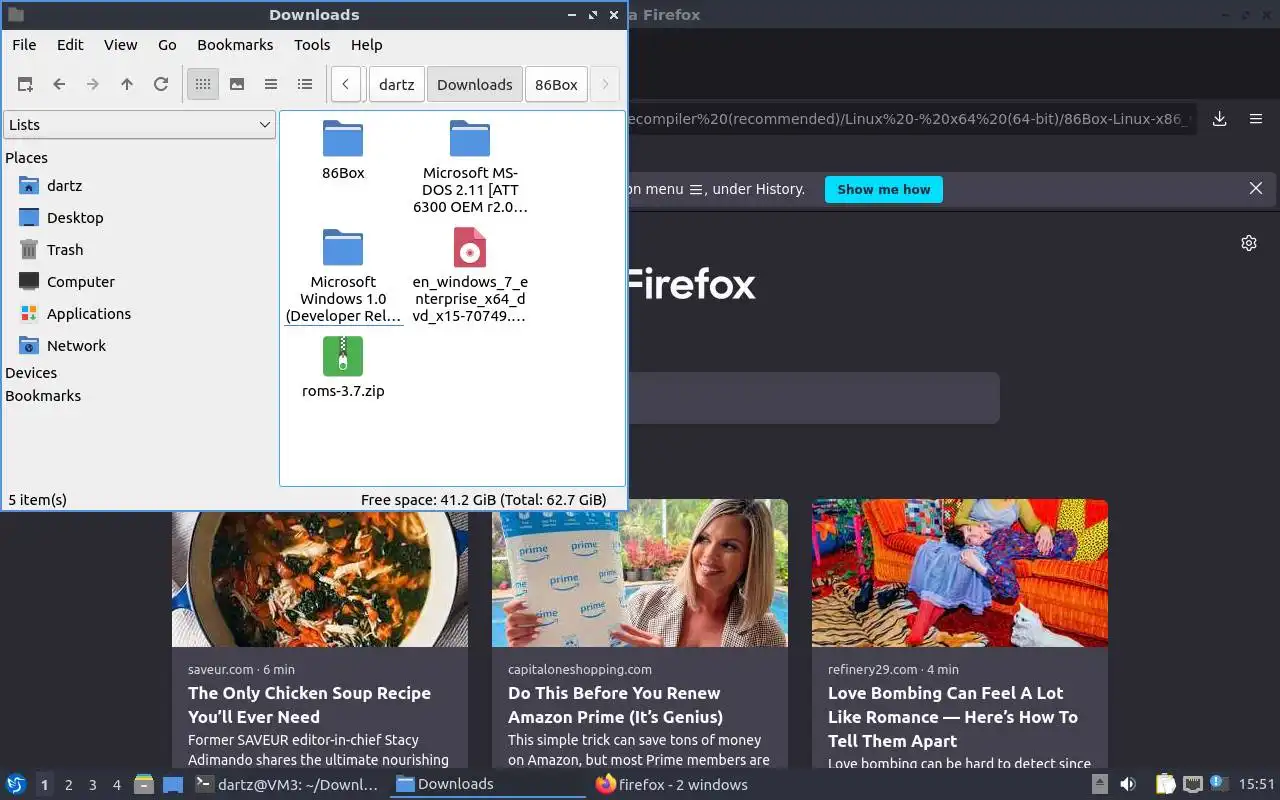Open Firefox hamburger application menu
The height and width of the screenshot is (800, 1280).
click(x=1256, y=119)
